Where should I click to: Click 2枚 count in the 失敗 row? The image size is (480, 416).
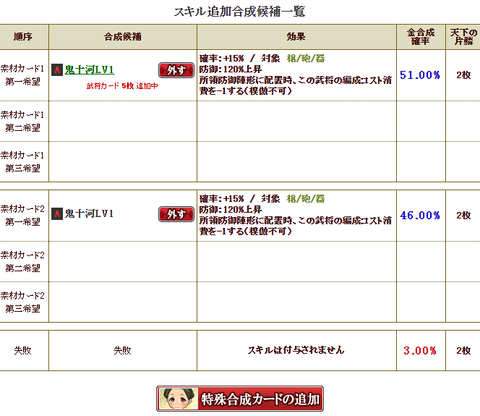coord(464,350)
